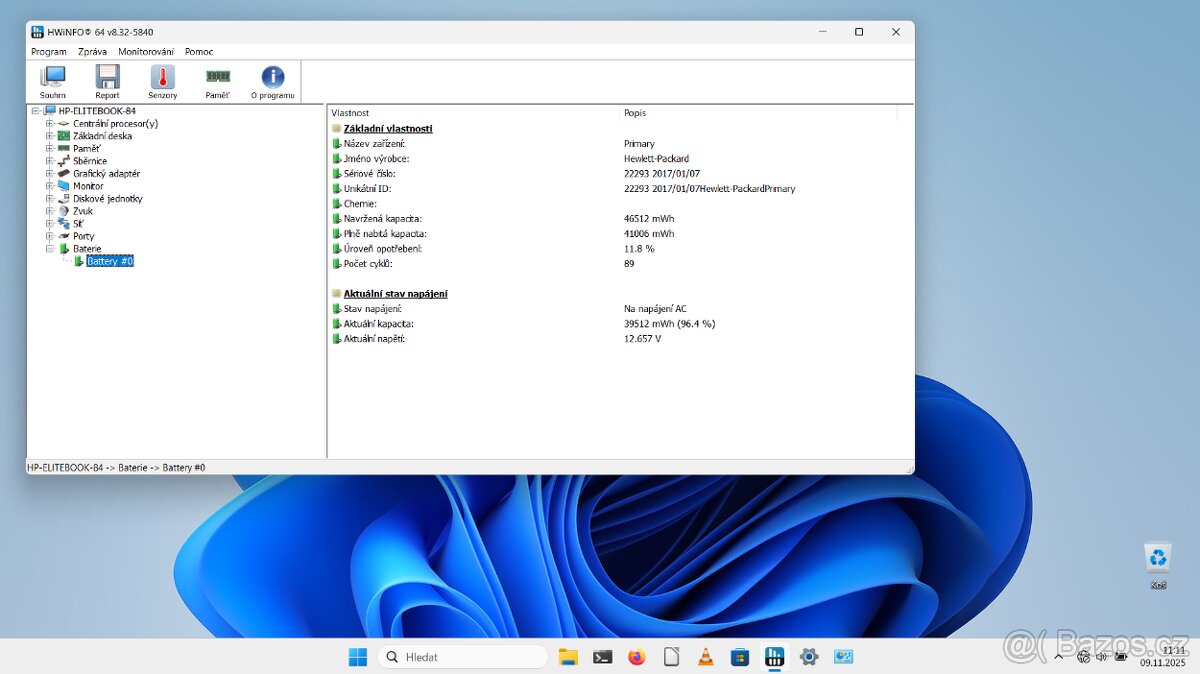Click the HWiNFO icon in the taskbar

click(x=775, y=656)
